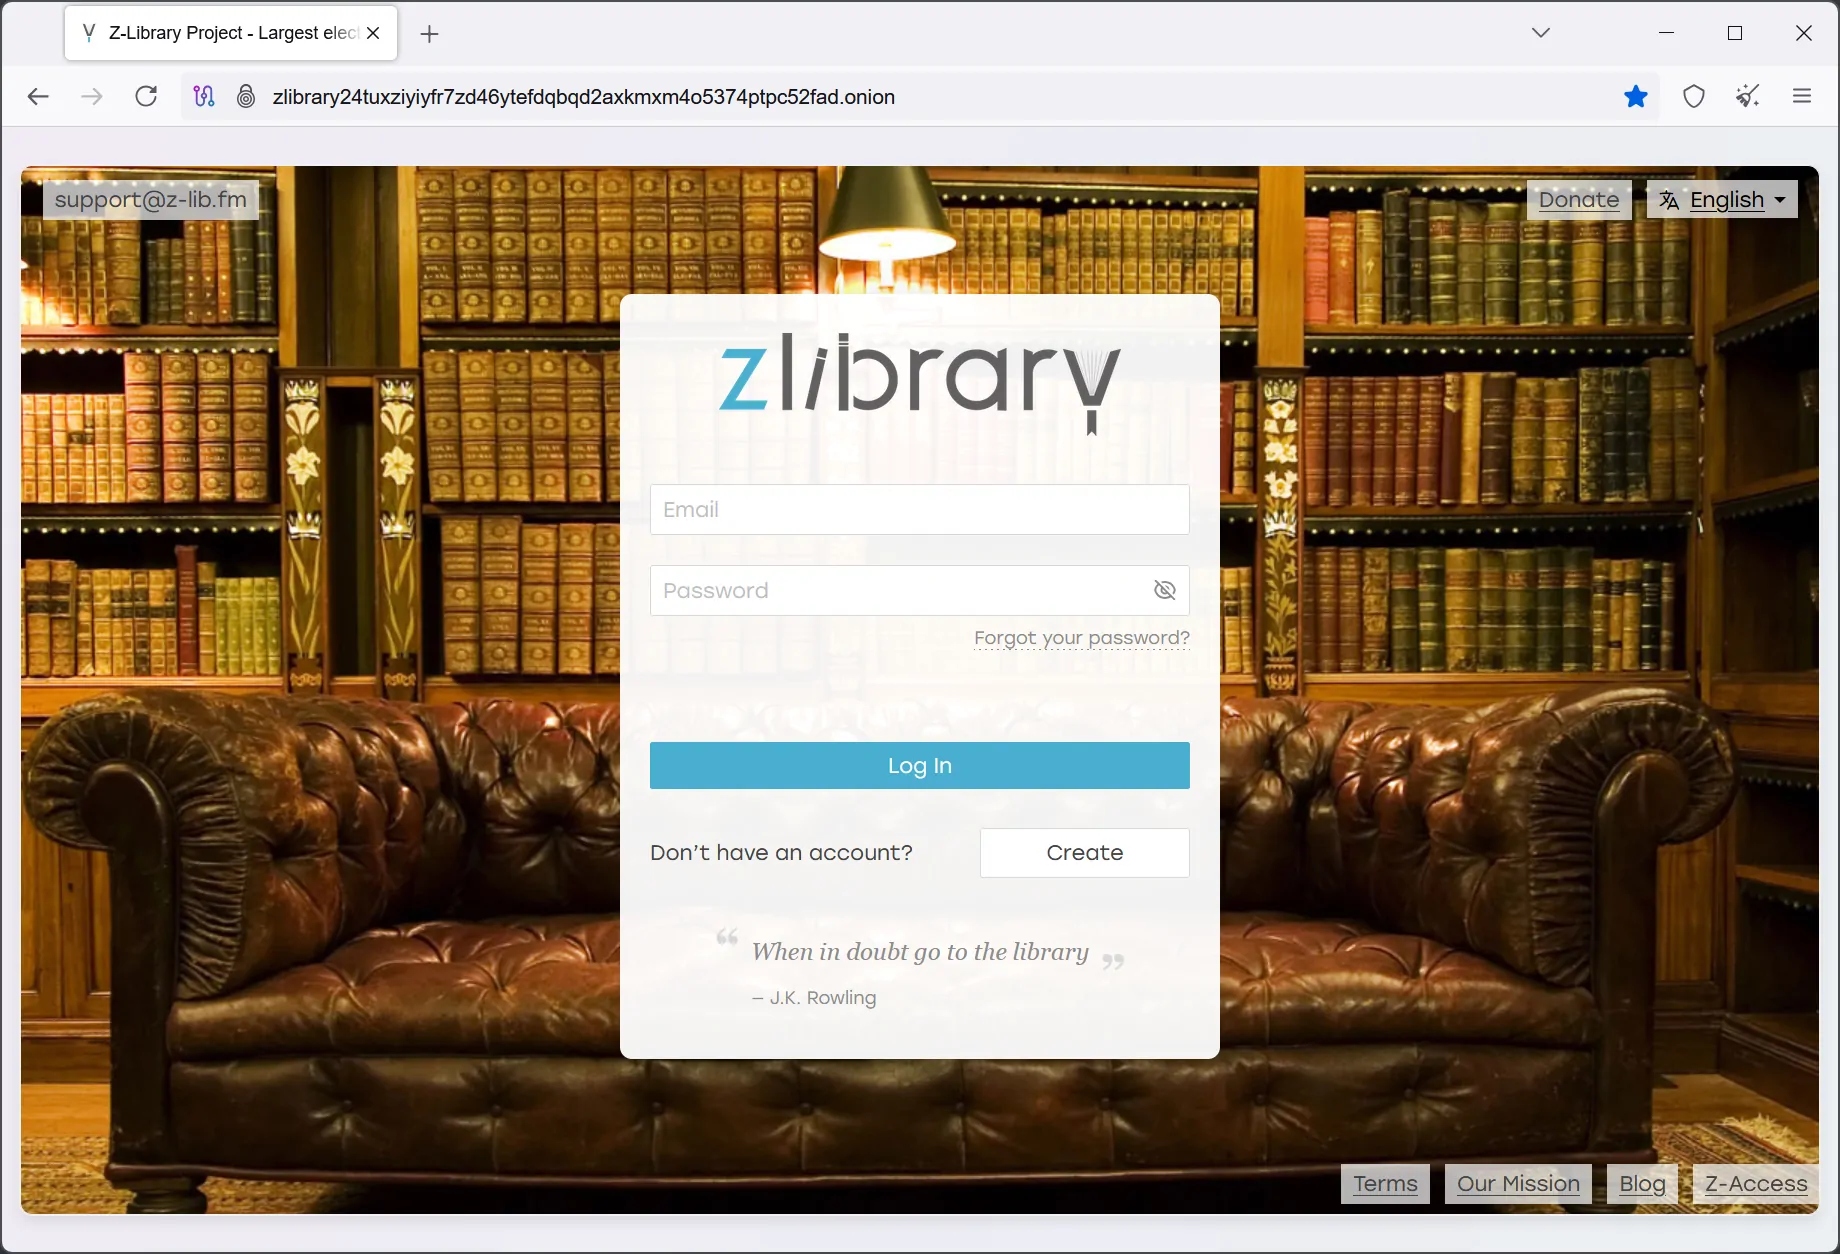
Task: Select the Z-Library Project tab
Action: tap(231, 33)
